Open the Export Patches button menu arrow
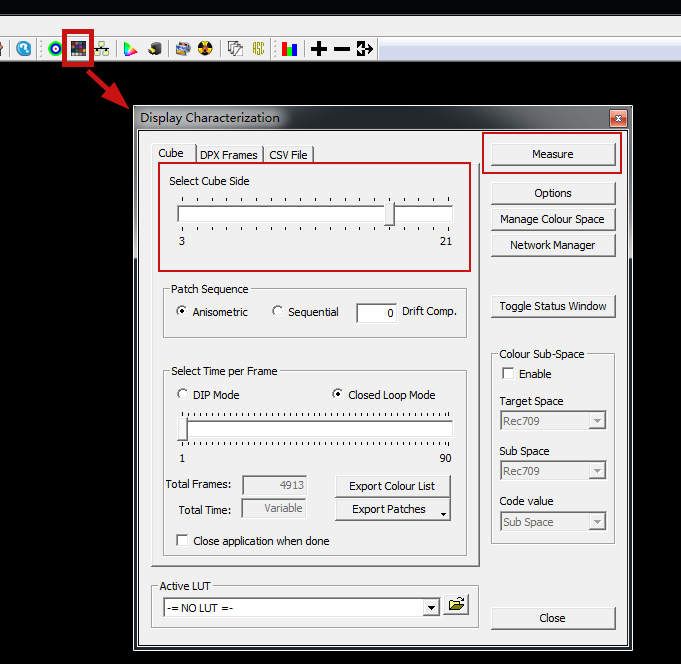 pyautogui.click(x=443, y=514)
